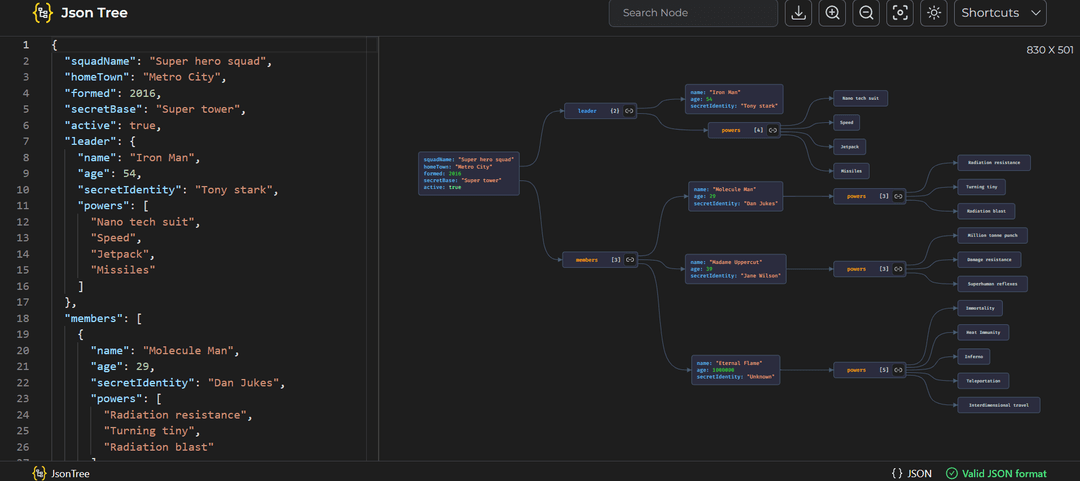Select the Million tonne punch node
The width and height of the screenshot is (1080, 481).
[x=993, y=236]
